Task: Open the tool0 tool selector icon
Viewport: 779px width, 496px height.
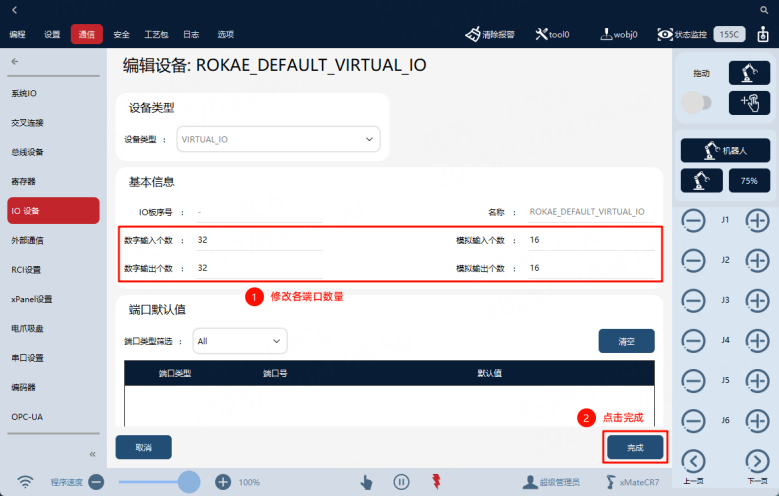Action: (x=542, y=34)
